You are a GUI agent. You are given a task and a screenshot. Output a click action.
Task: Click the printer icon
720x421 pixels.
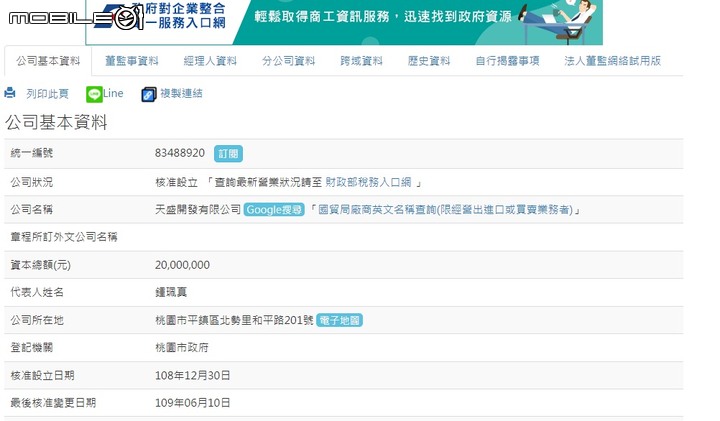point(10,93)
